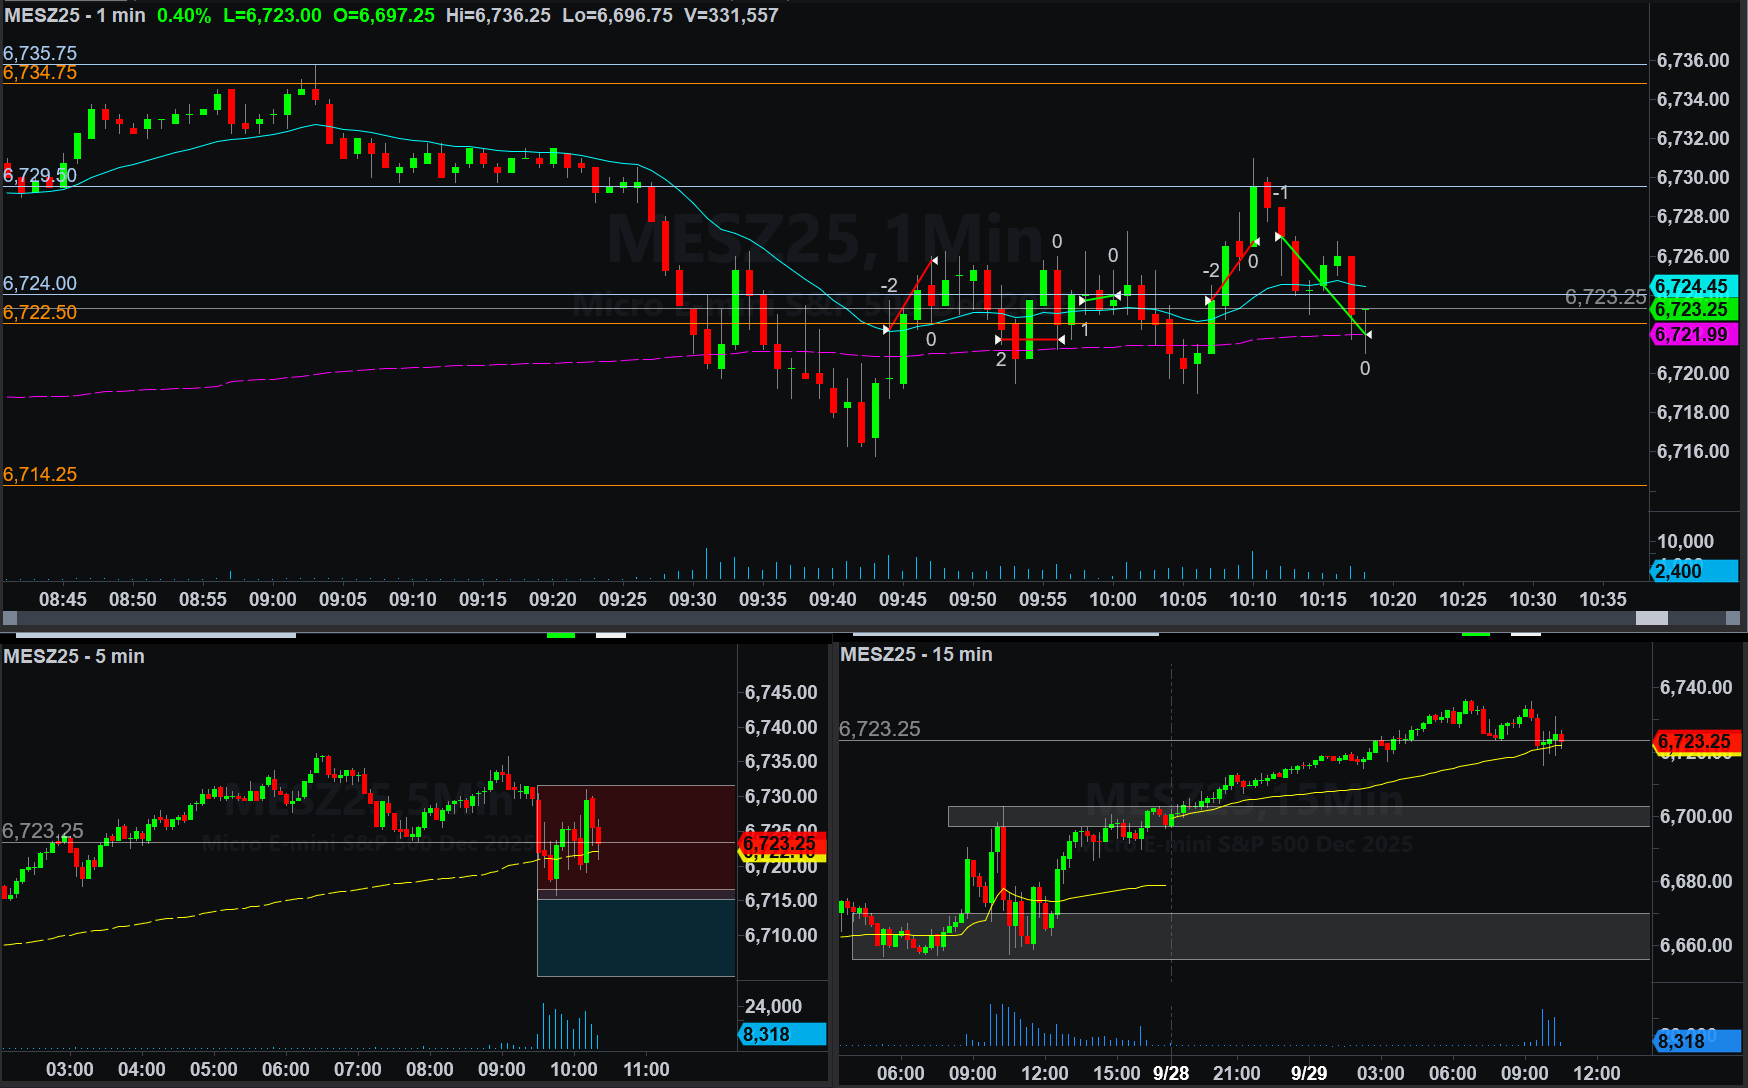Click the 9/28 date marker on 15-min axis
The width and height of the screenshot is (1748, 1088).
coord(1171,1073)
